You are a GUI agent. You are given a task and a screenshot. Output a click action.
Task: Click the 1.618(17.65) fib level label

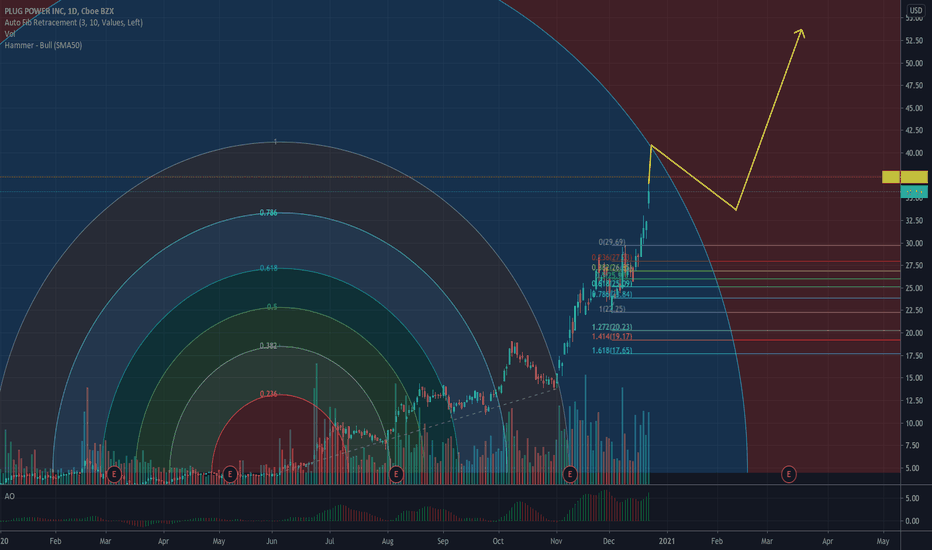[612, 351]
